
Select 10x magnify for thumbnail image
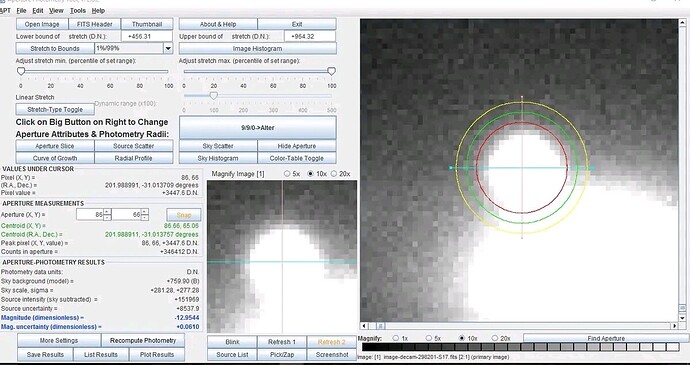[x=310, y=174]
